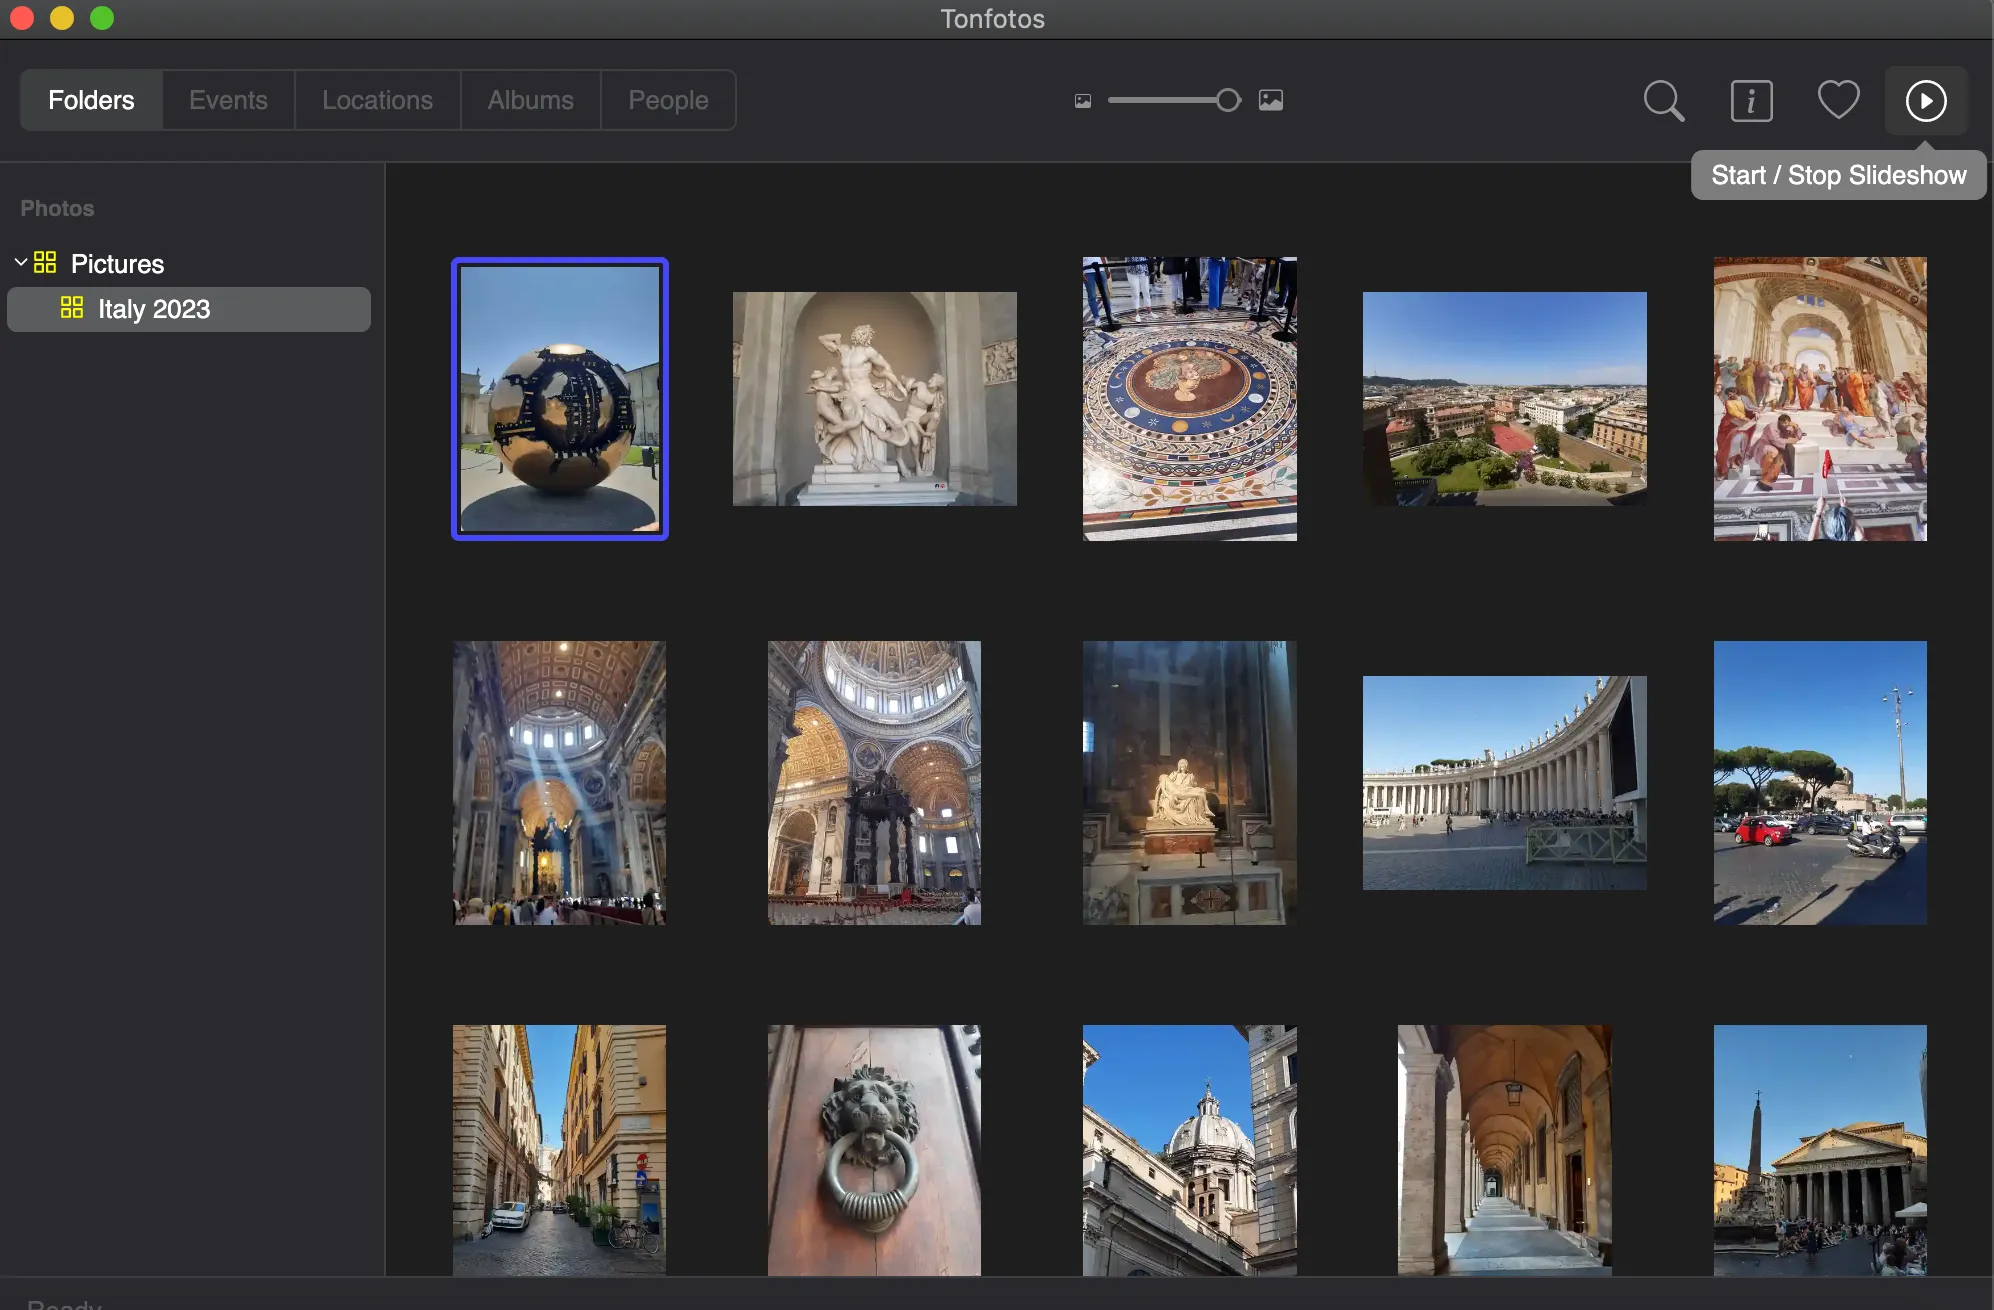
Task: Click the small thumbnail size icon
Action: pyautogui.click(x=1080, y=99)
